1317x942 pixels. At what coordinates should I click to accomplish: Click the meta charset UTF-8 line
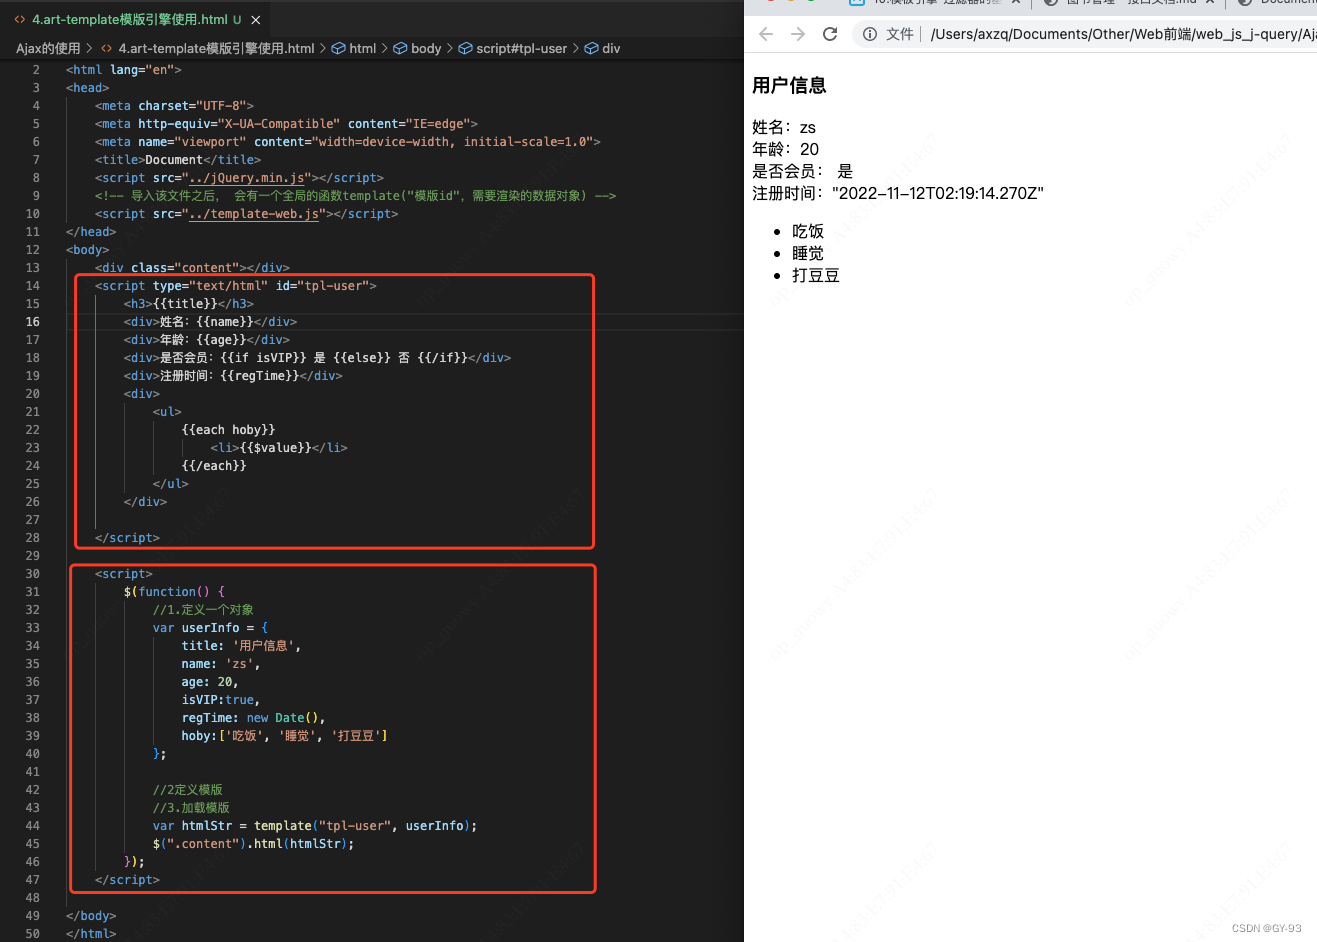(174, 106)
